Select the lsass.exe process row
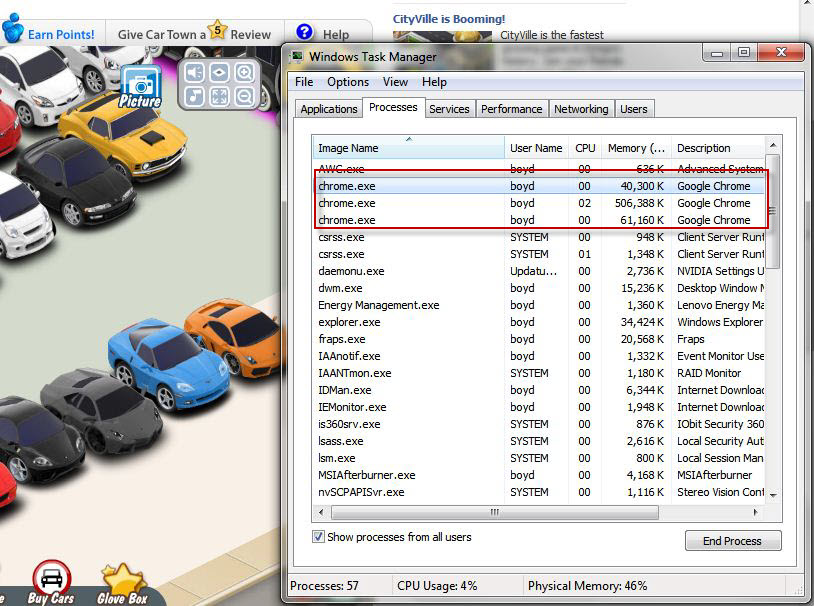The width and height of the screenshot is (814, 606). 539,441
